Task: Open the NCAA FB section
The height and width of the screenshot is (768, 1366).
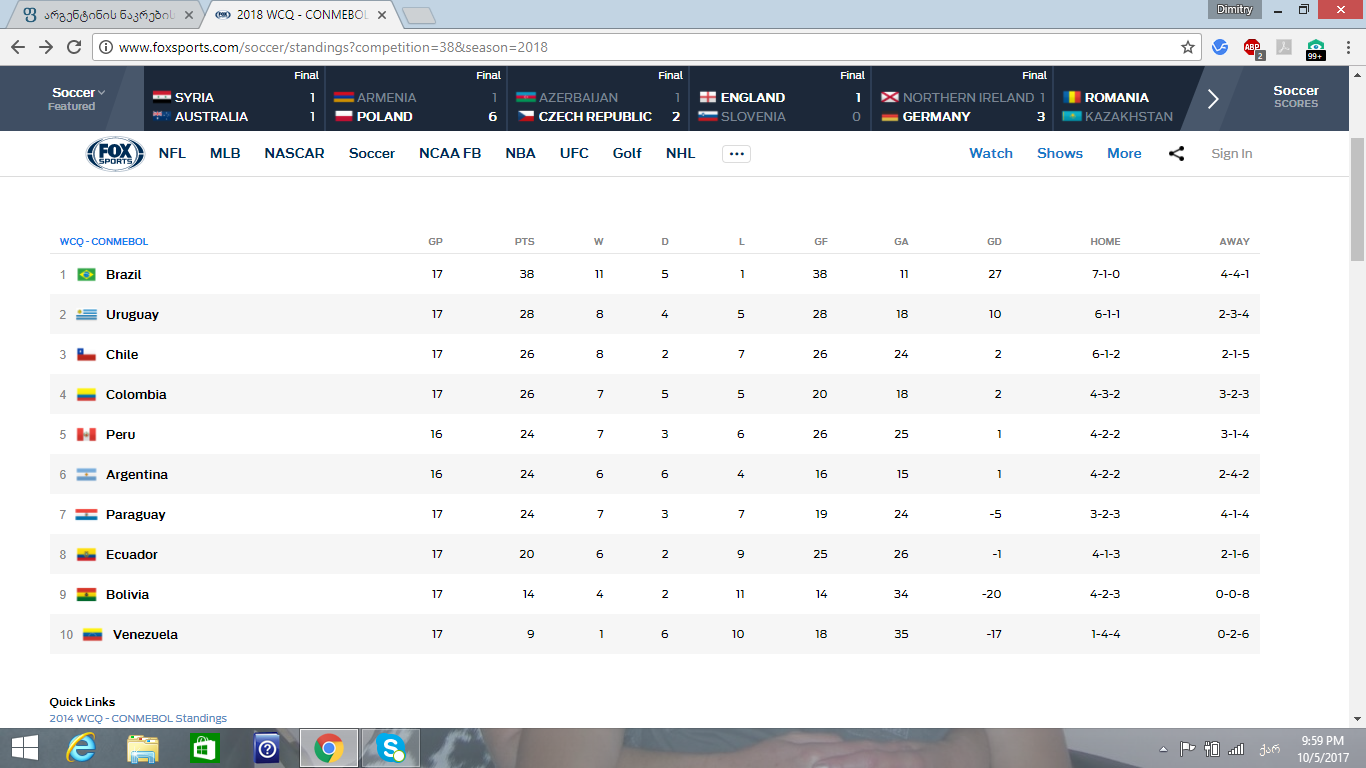Action: tap(450, 153)
